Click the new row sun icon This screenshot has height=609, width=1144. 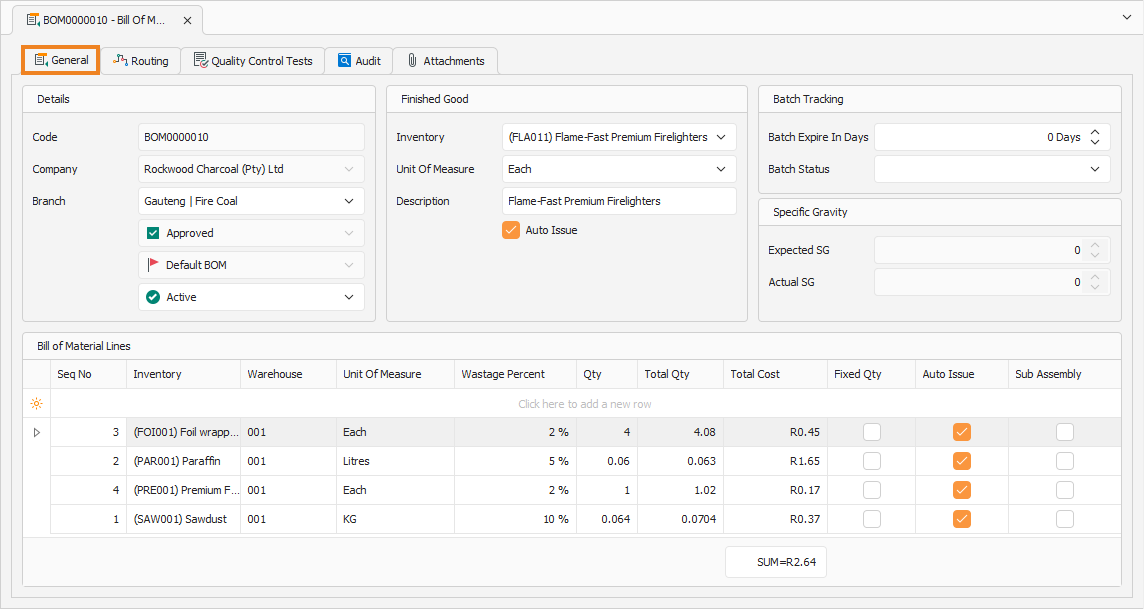pos(36,403)
